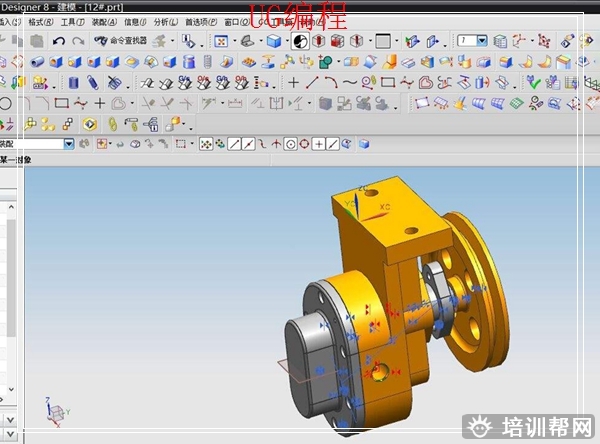Screen dimensions: 600x444
Task: Open the 首选项 (Preferences) menu
Action: pyautogui.click(x=199, y=21)
